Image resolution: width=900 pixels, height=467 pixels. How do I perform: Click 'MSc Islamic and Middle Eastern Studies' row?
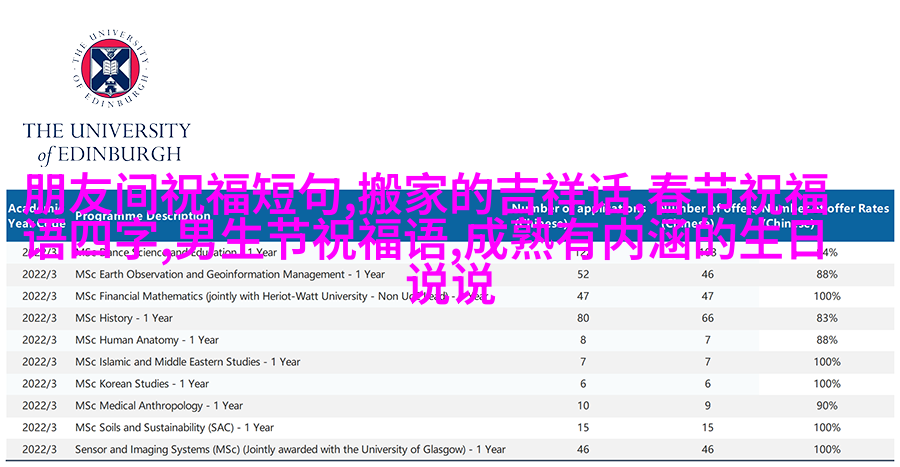tap(450, 362)
